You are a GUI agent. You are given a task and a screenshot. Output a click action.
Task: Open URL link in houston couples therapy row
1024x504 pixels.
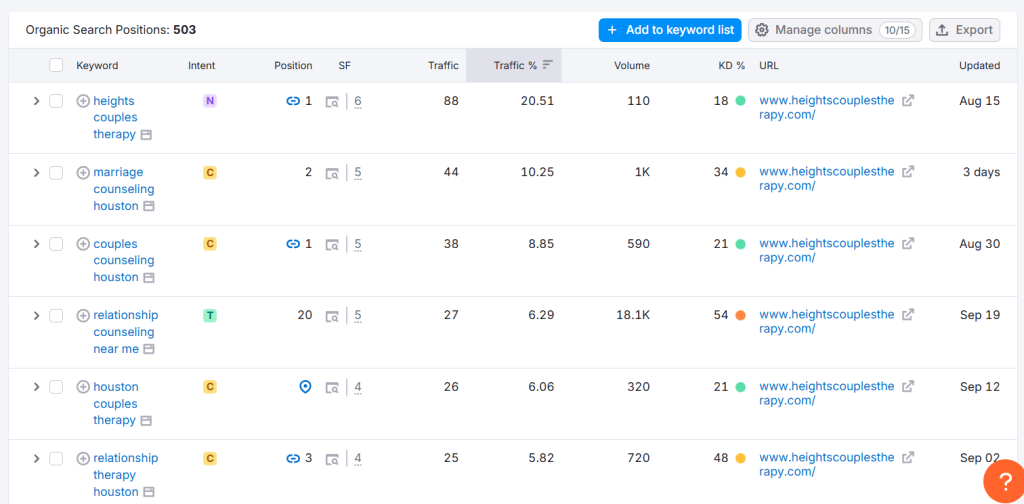(x=827, y=394)
